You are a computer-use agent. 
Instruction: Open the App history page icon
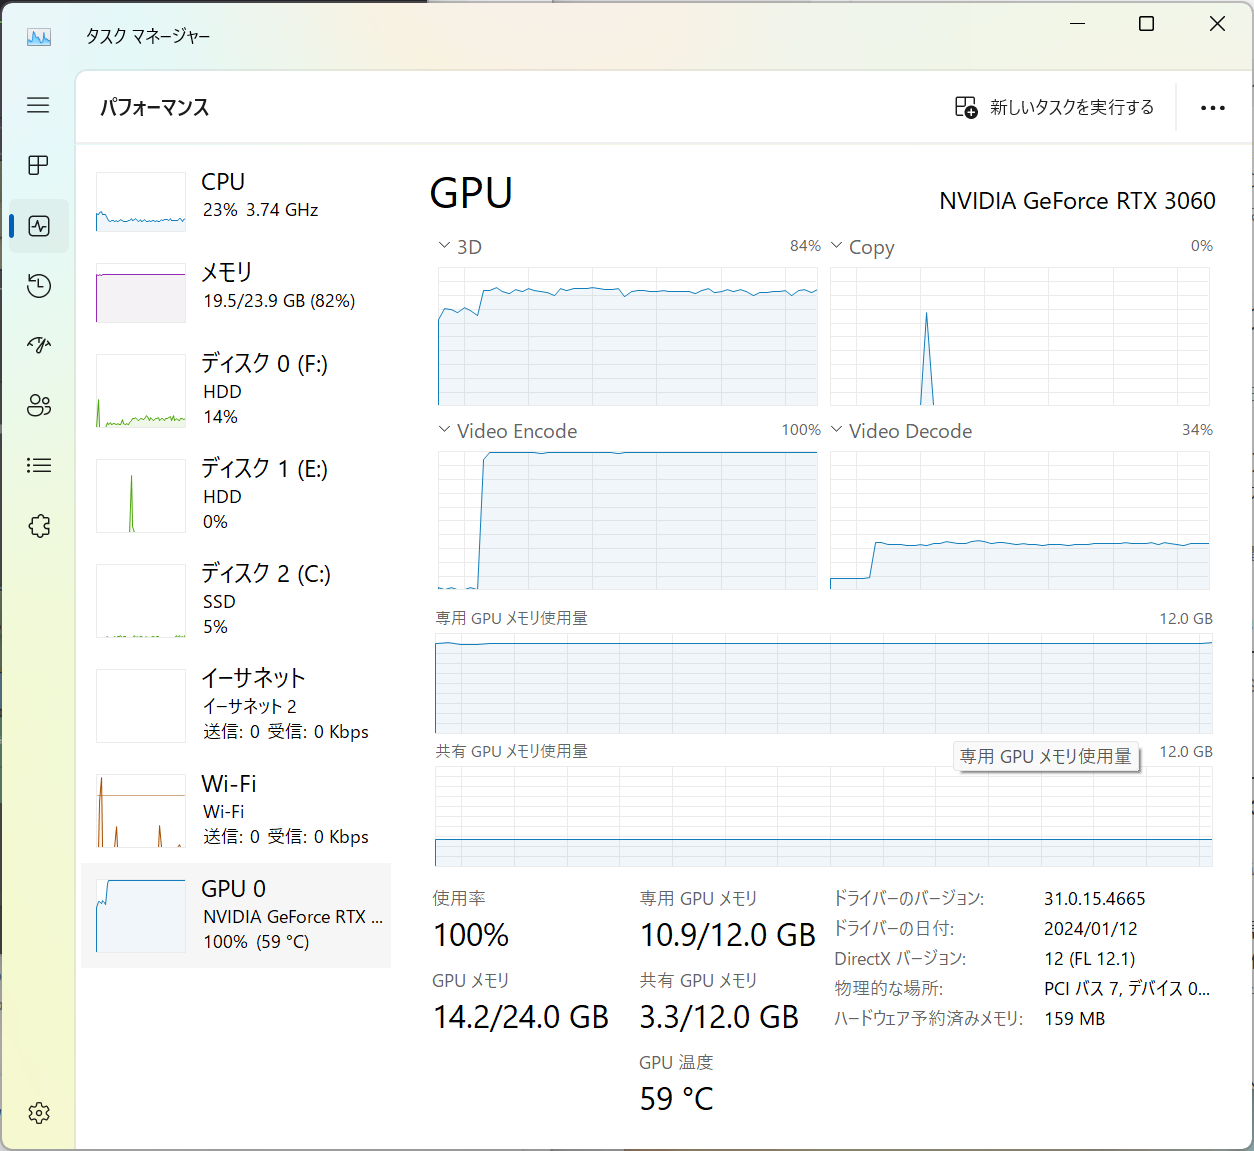coord(39,286)
